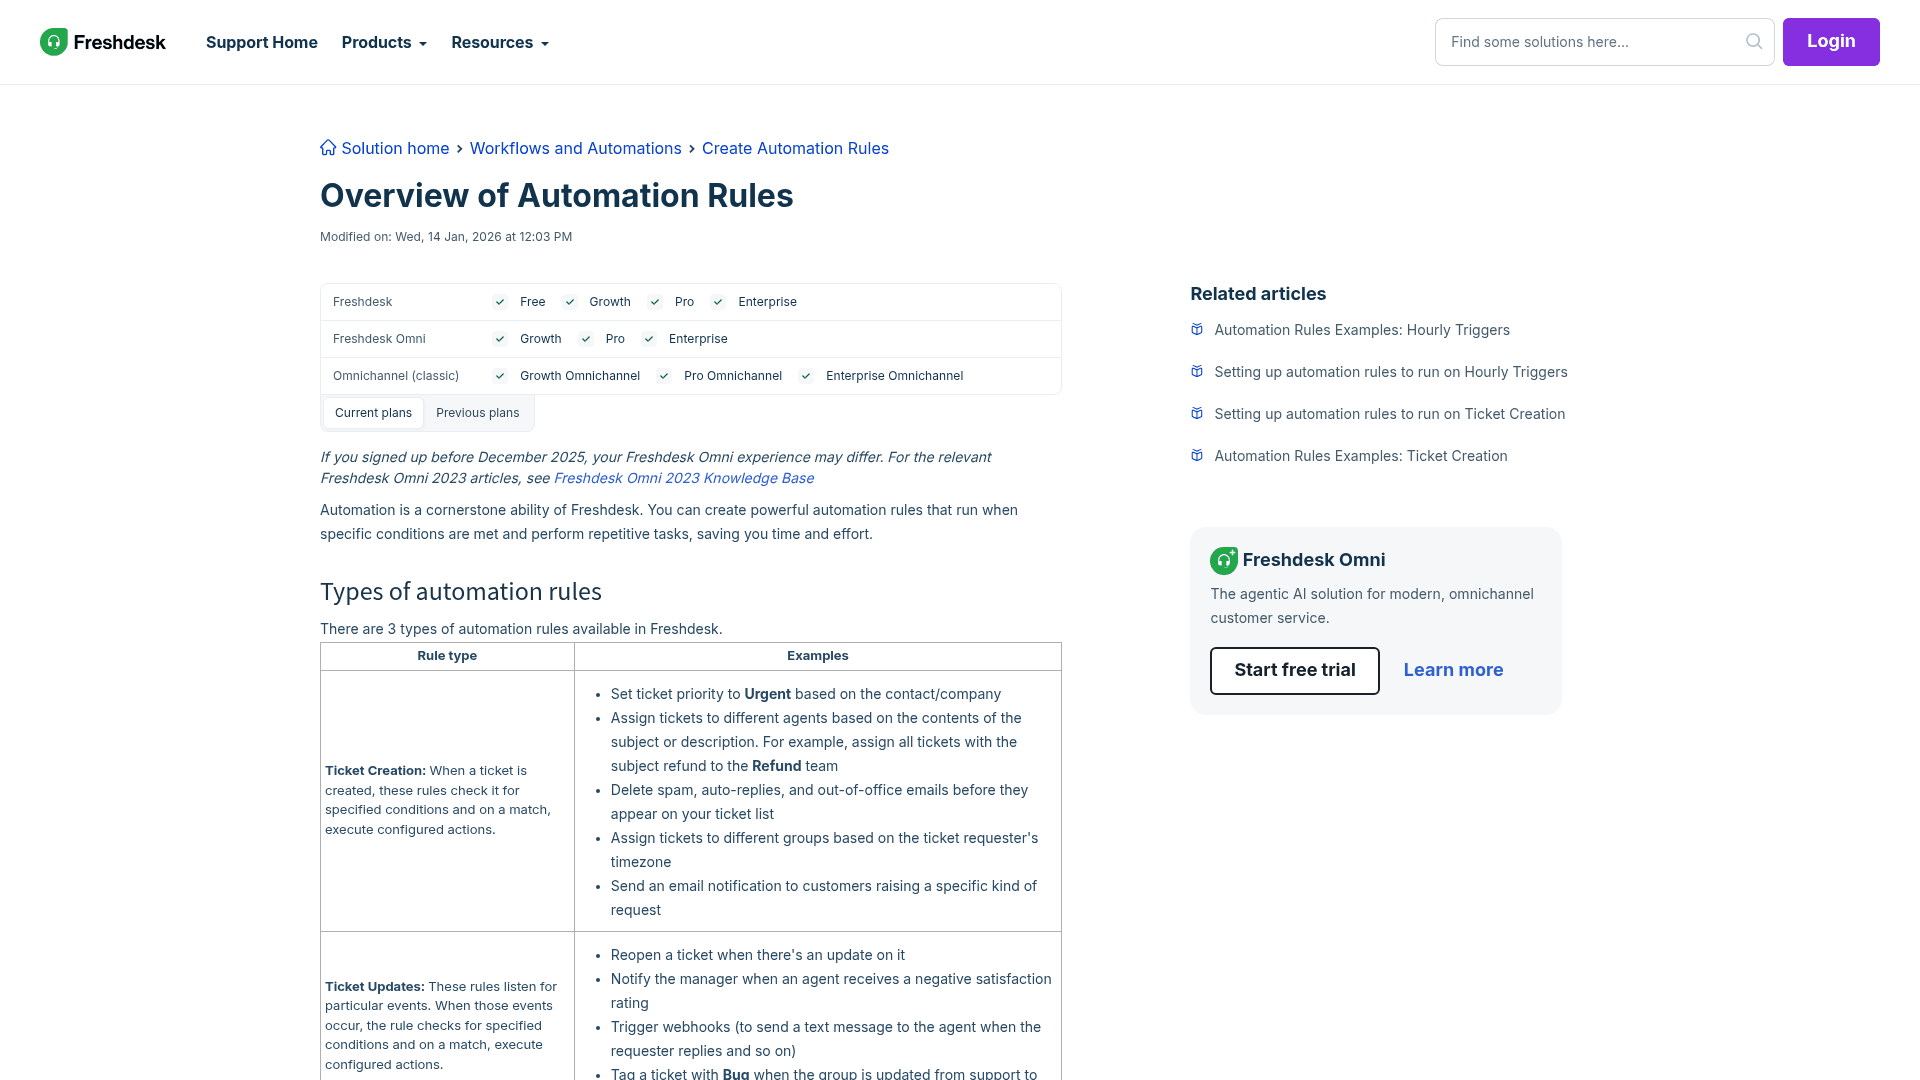
Task: Click the Modified on date text
Action: 446,237
